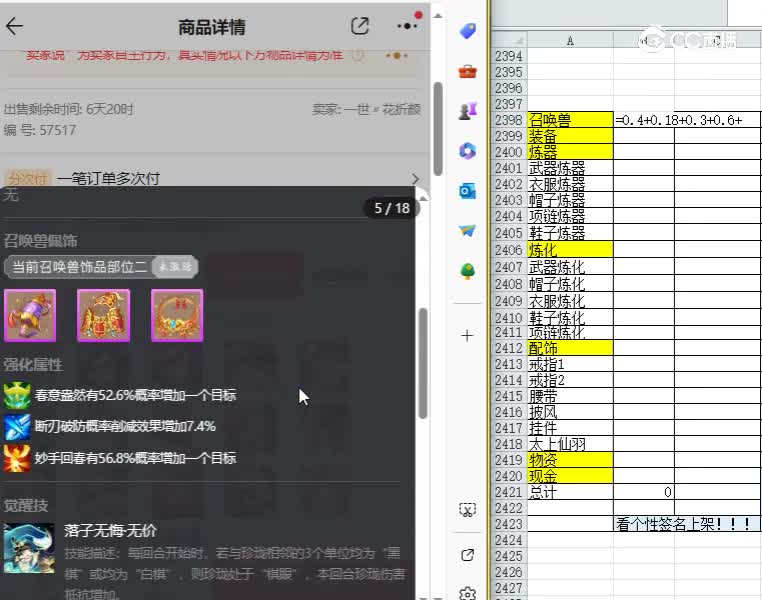Select cell 帽子炼化

(570, 284)
